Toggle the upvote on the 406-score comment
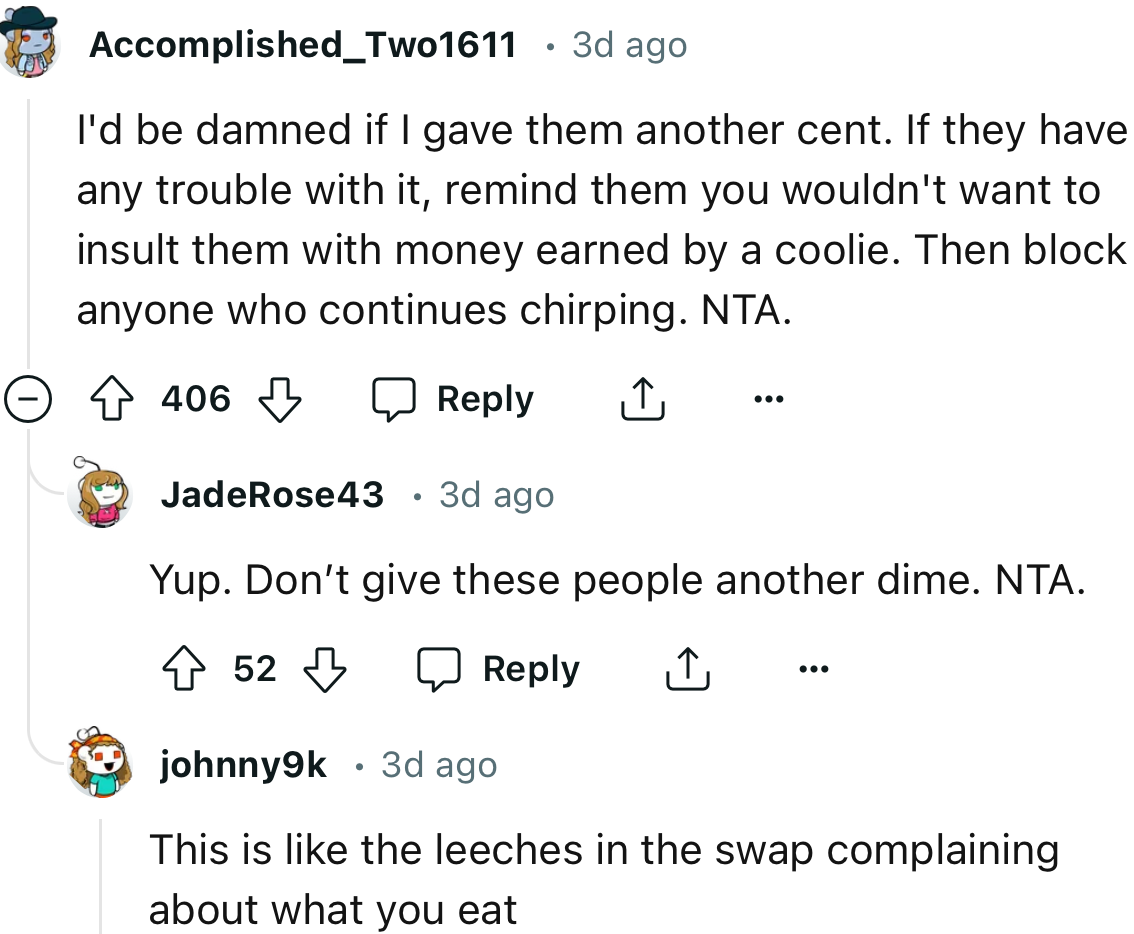The height and width of the screenshot is (934, 1134). click(x=113, y=398)
